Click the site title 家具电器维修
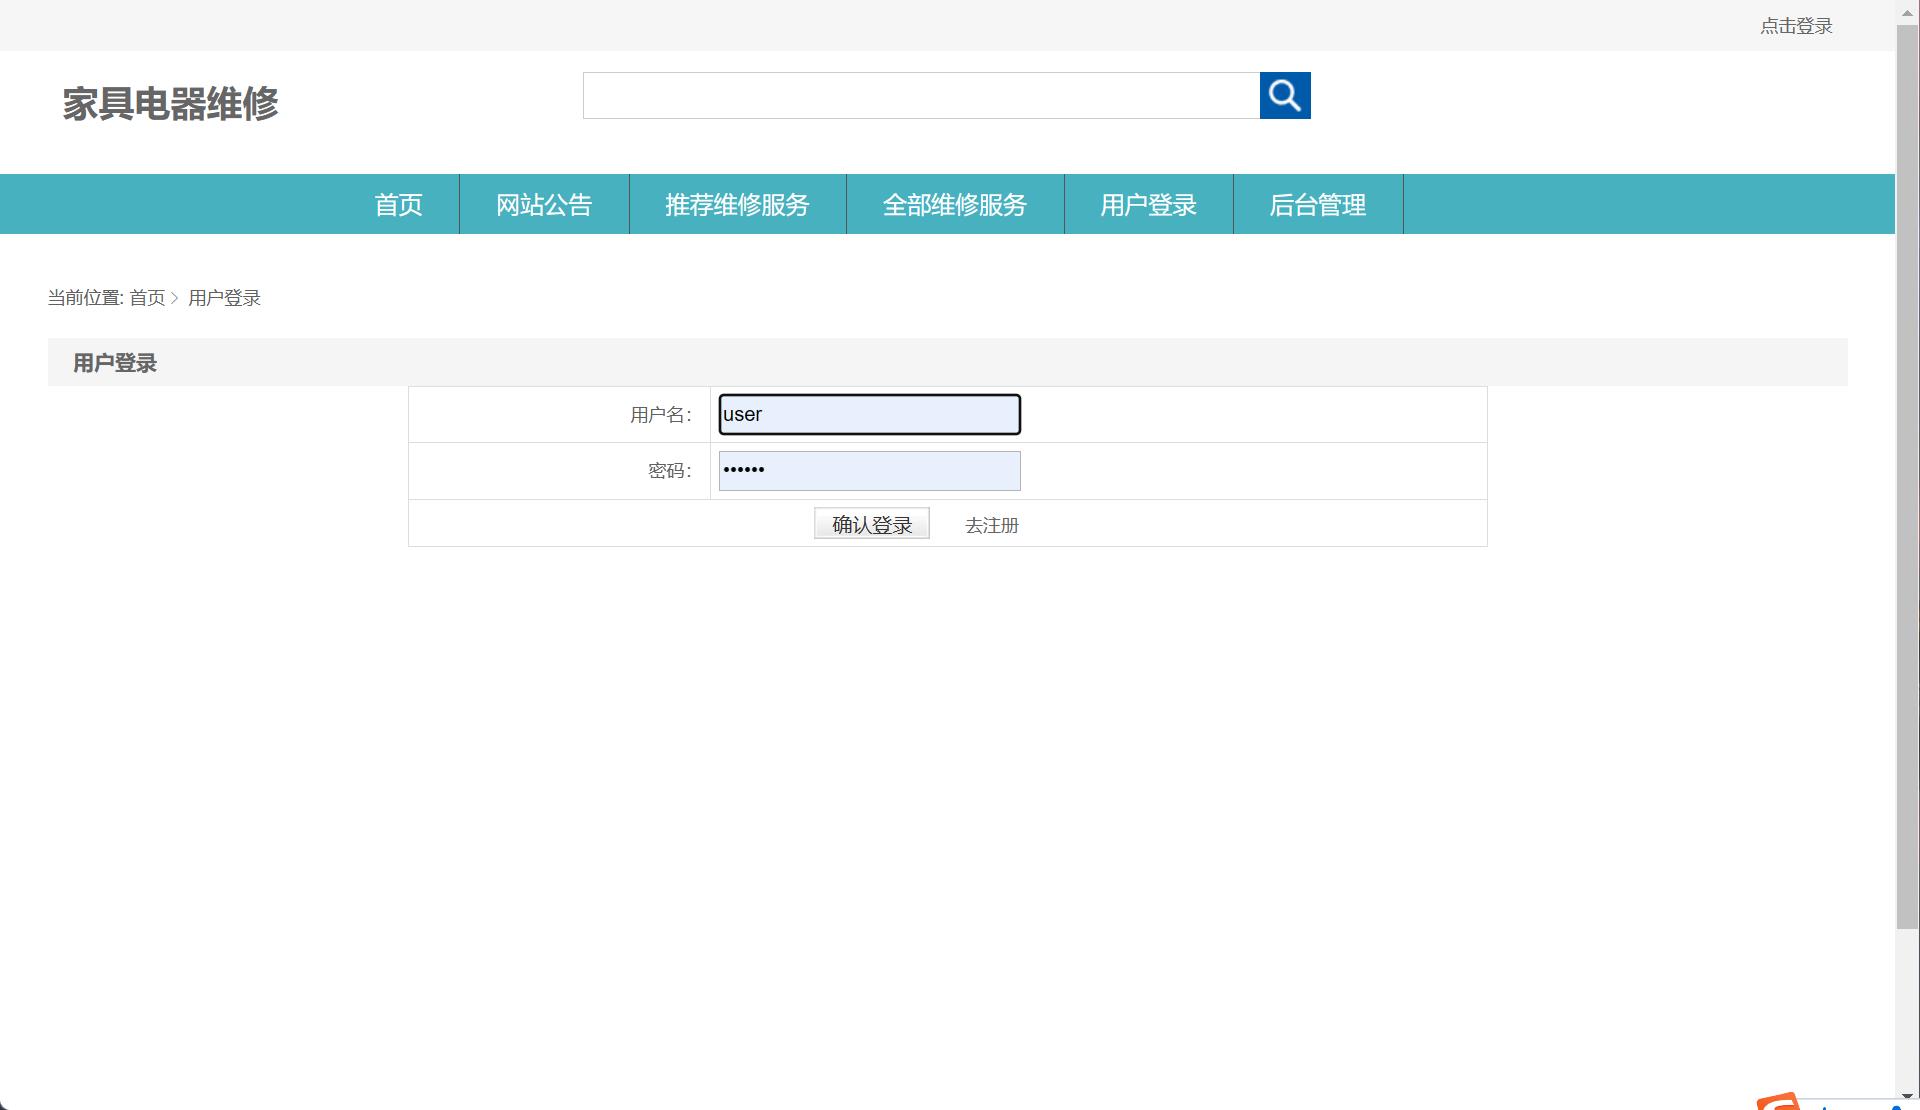This screenshot has width=1920, height=1110. [170, 104]
